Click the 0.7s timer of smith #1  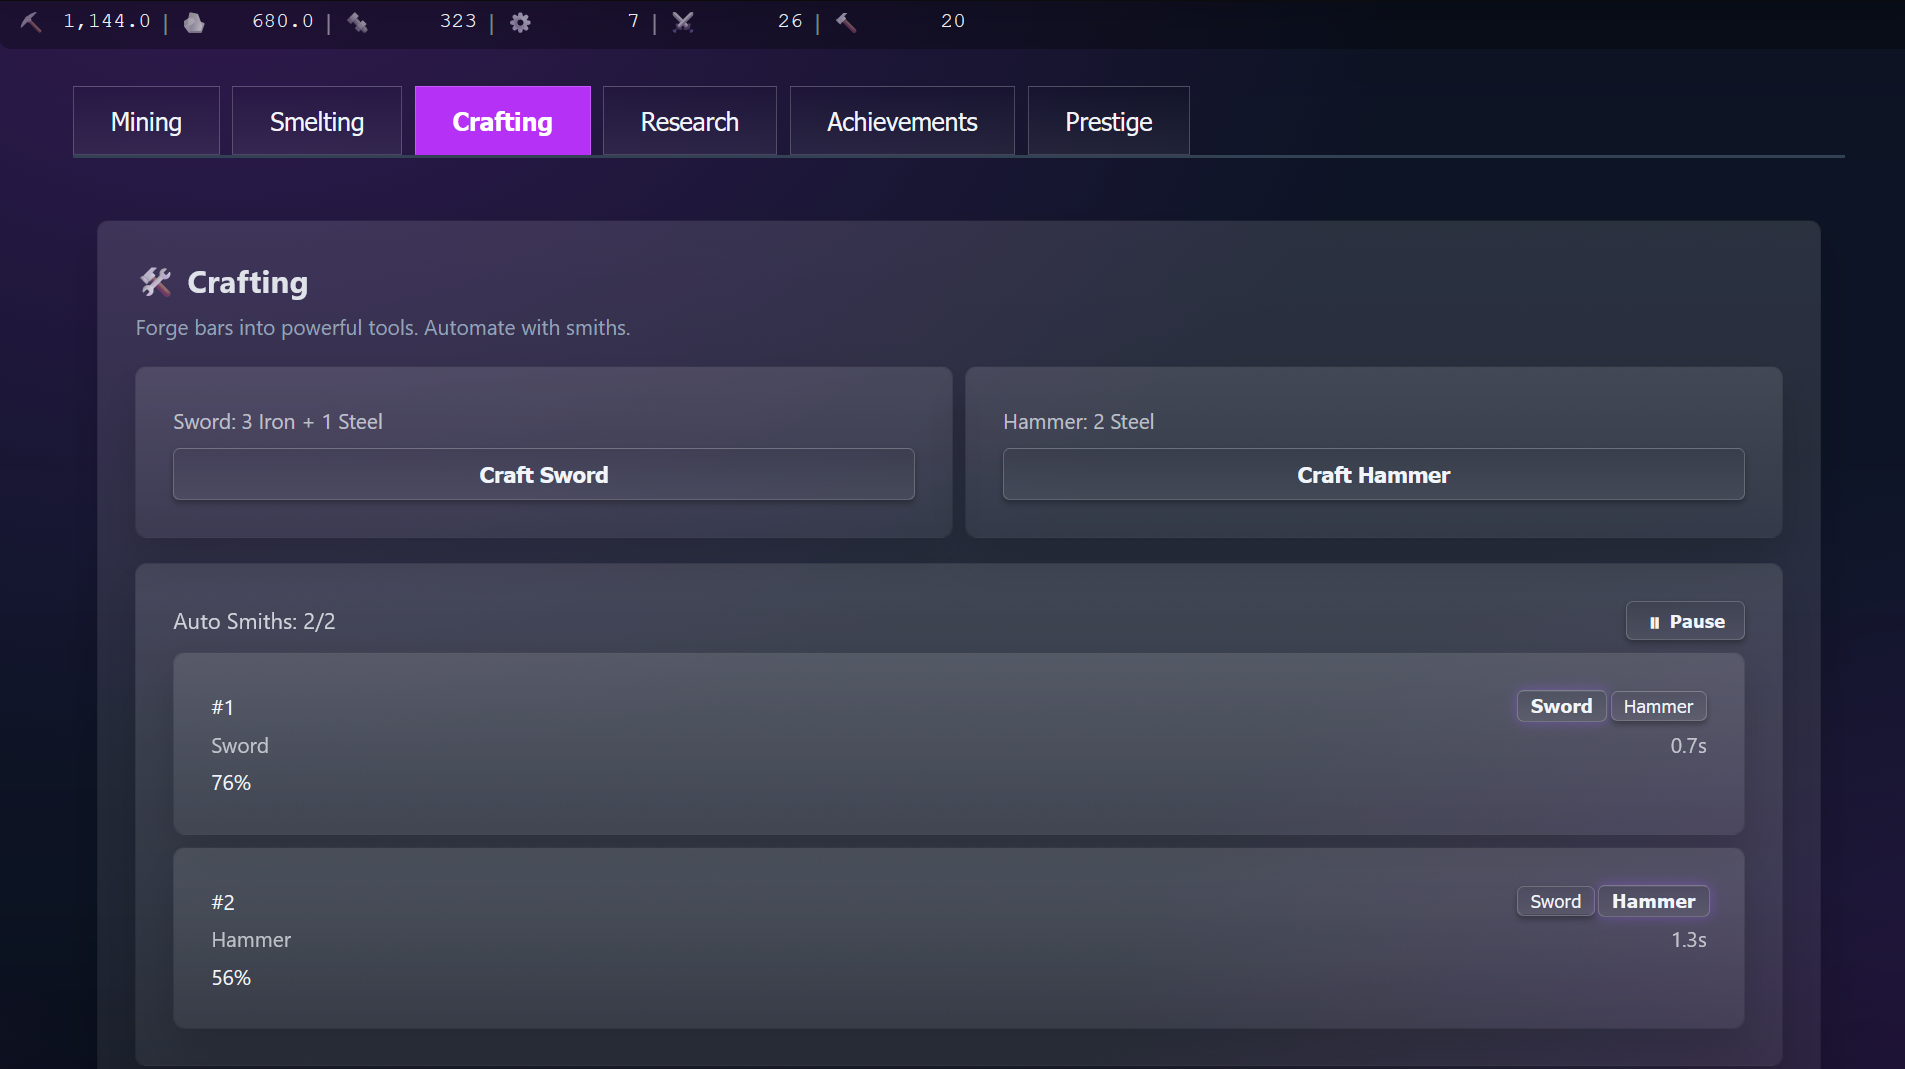click(x=1688, y=746)
